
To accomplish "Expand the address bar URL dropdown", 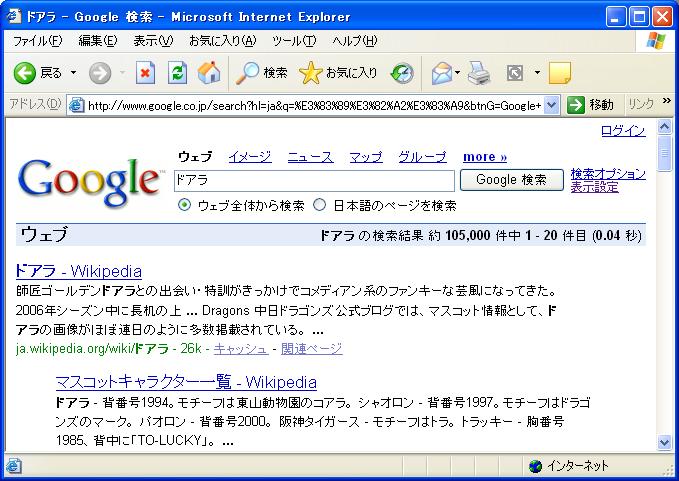I will coord(551,105).
